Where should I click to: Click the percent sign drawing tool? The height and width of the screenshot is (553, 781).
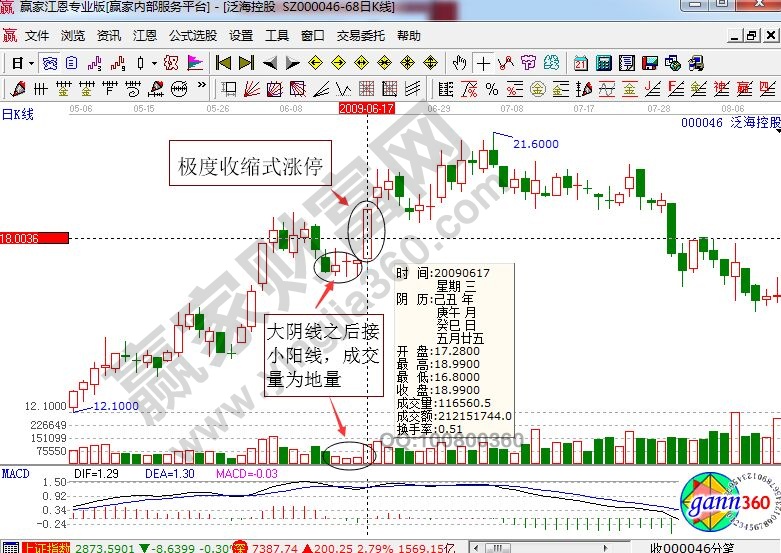point(492,88)
